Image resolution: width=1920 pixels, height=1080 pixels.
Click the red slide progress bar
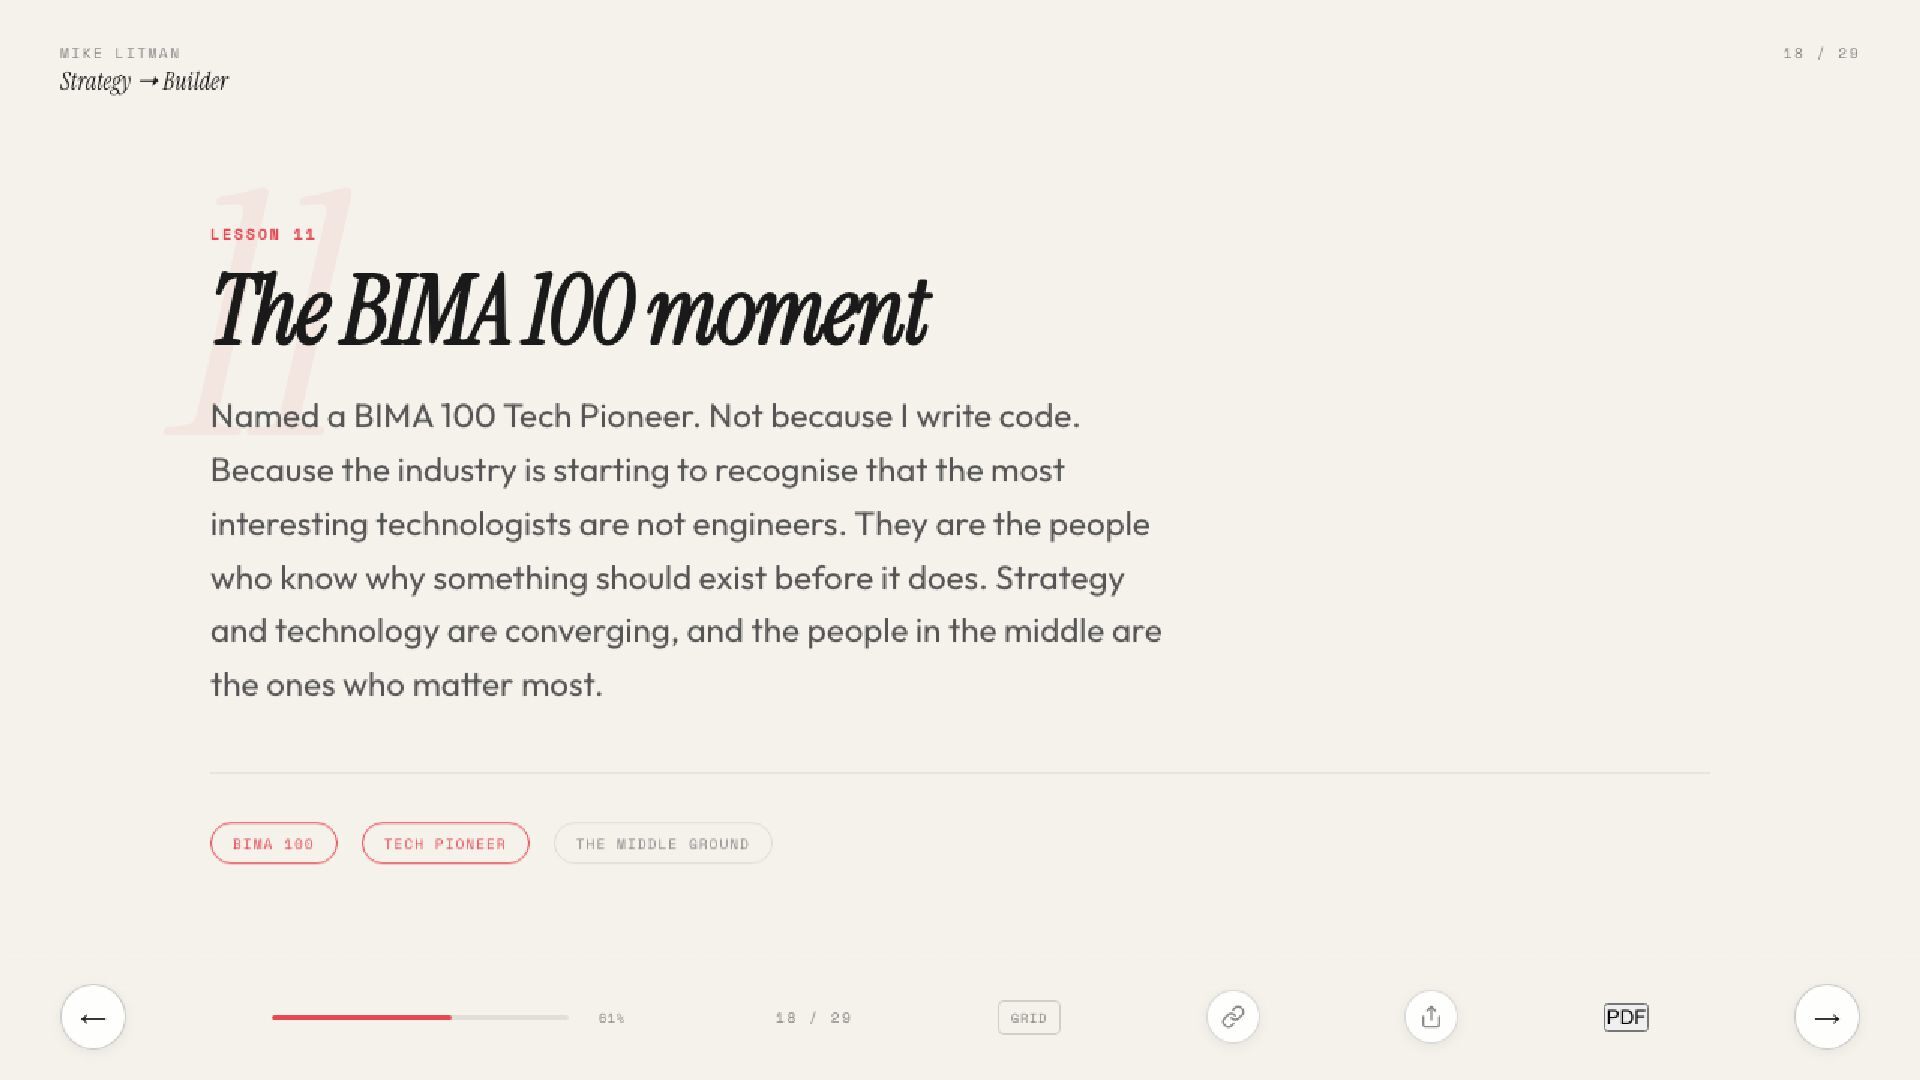(360, 1017)
